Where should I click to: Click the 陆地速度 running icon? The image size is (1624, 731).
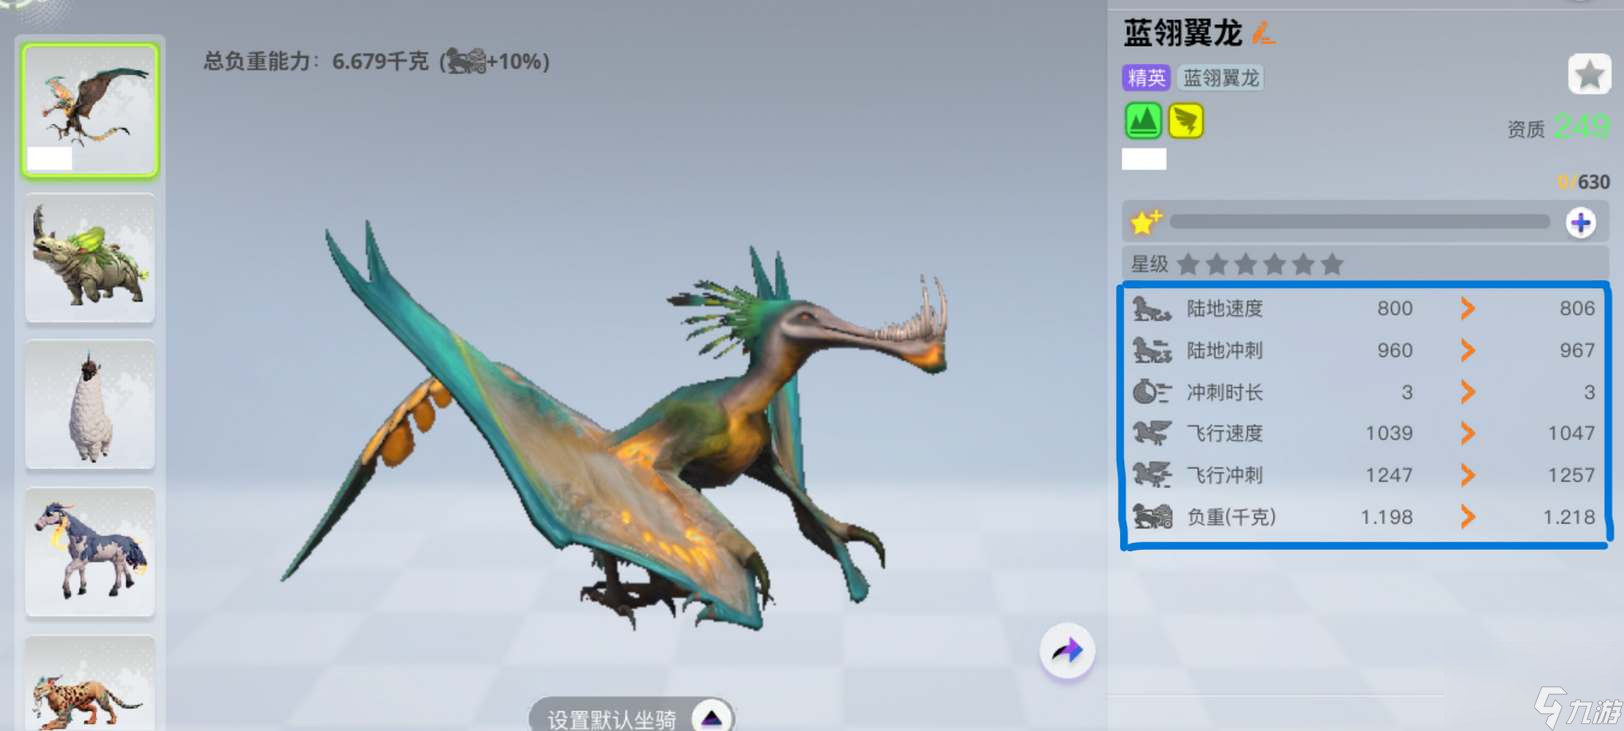pos(1151,309)
